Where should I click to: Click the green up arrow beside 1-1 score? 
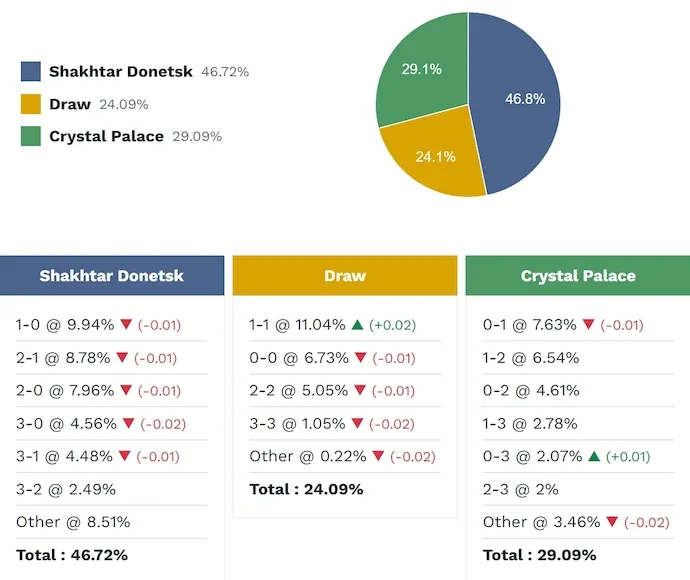coord(357,325)
